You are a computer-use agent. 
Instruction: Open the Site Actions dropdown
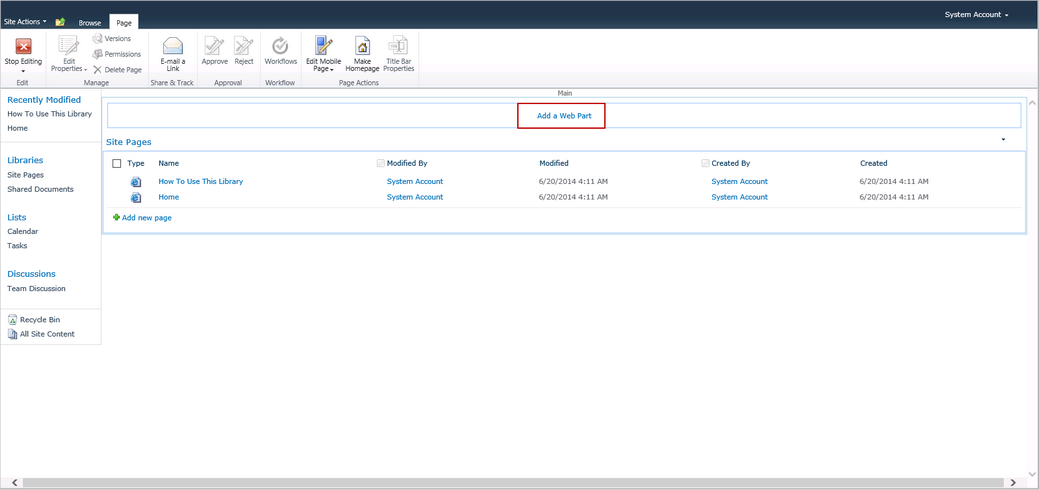(26, 22)
